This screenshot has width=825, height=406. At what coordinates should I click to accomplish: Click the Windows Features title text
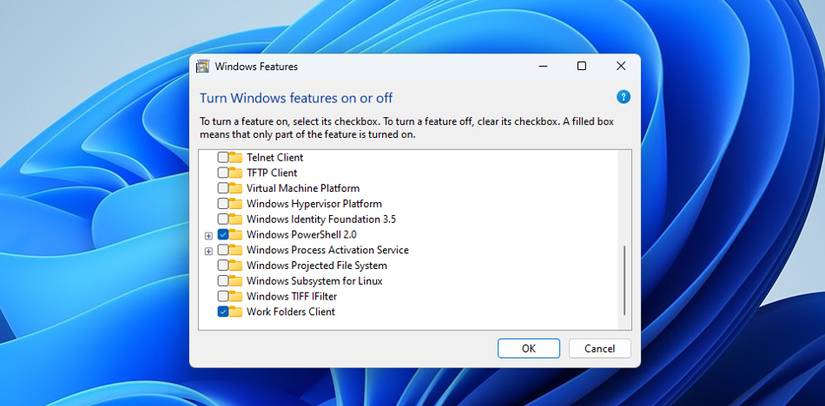coord(256,66)
